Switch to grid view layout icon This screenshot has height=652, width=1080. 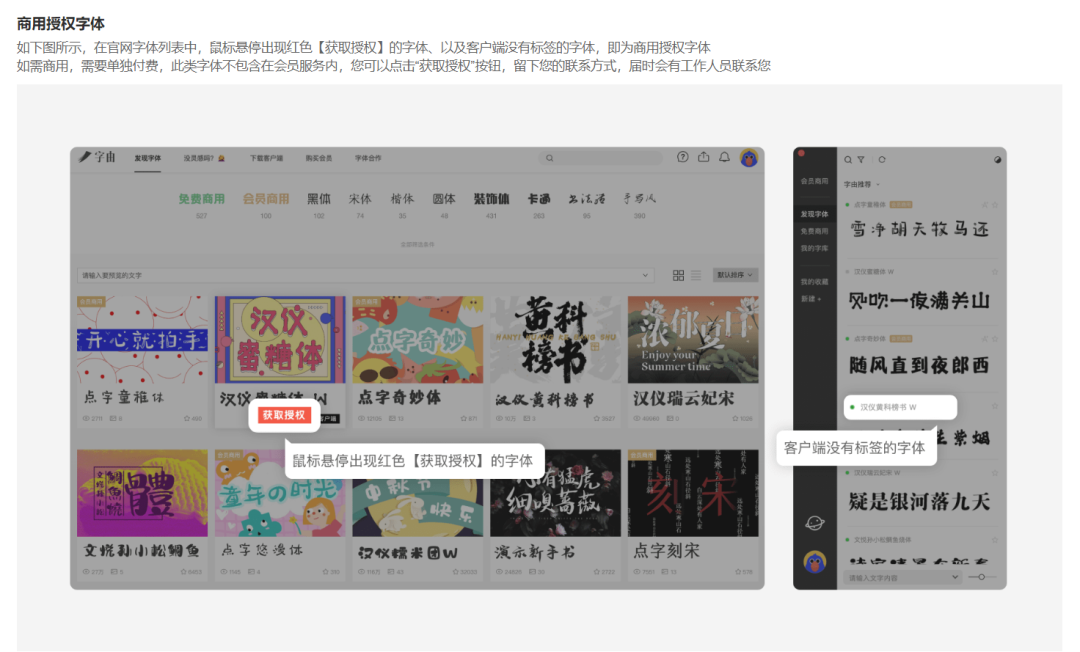tap(679, 275)
